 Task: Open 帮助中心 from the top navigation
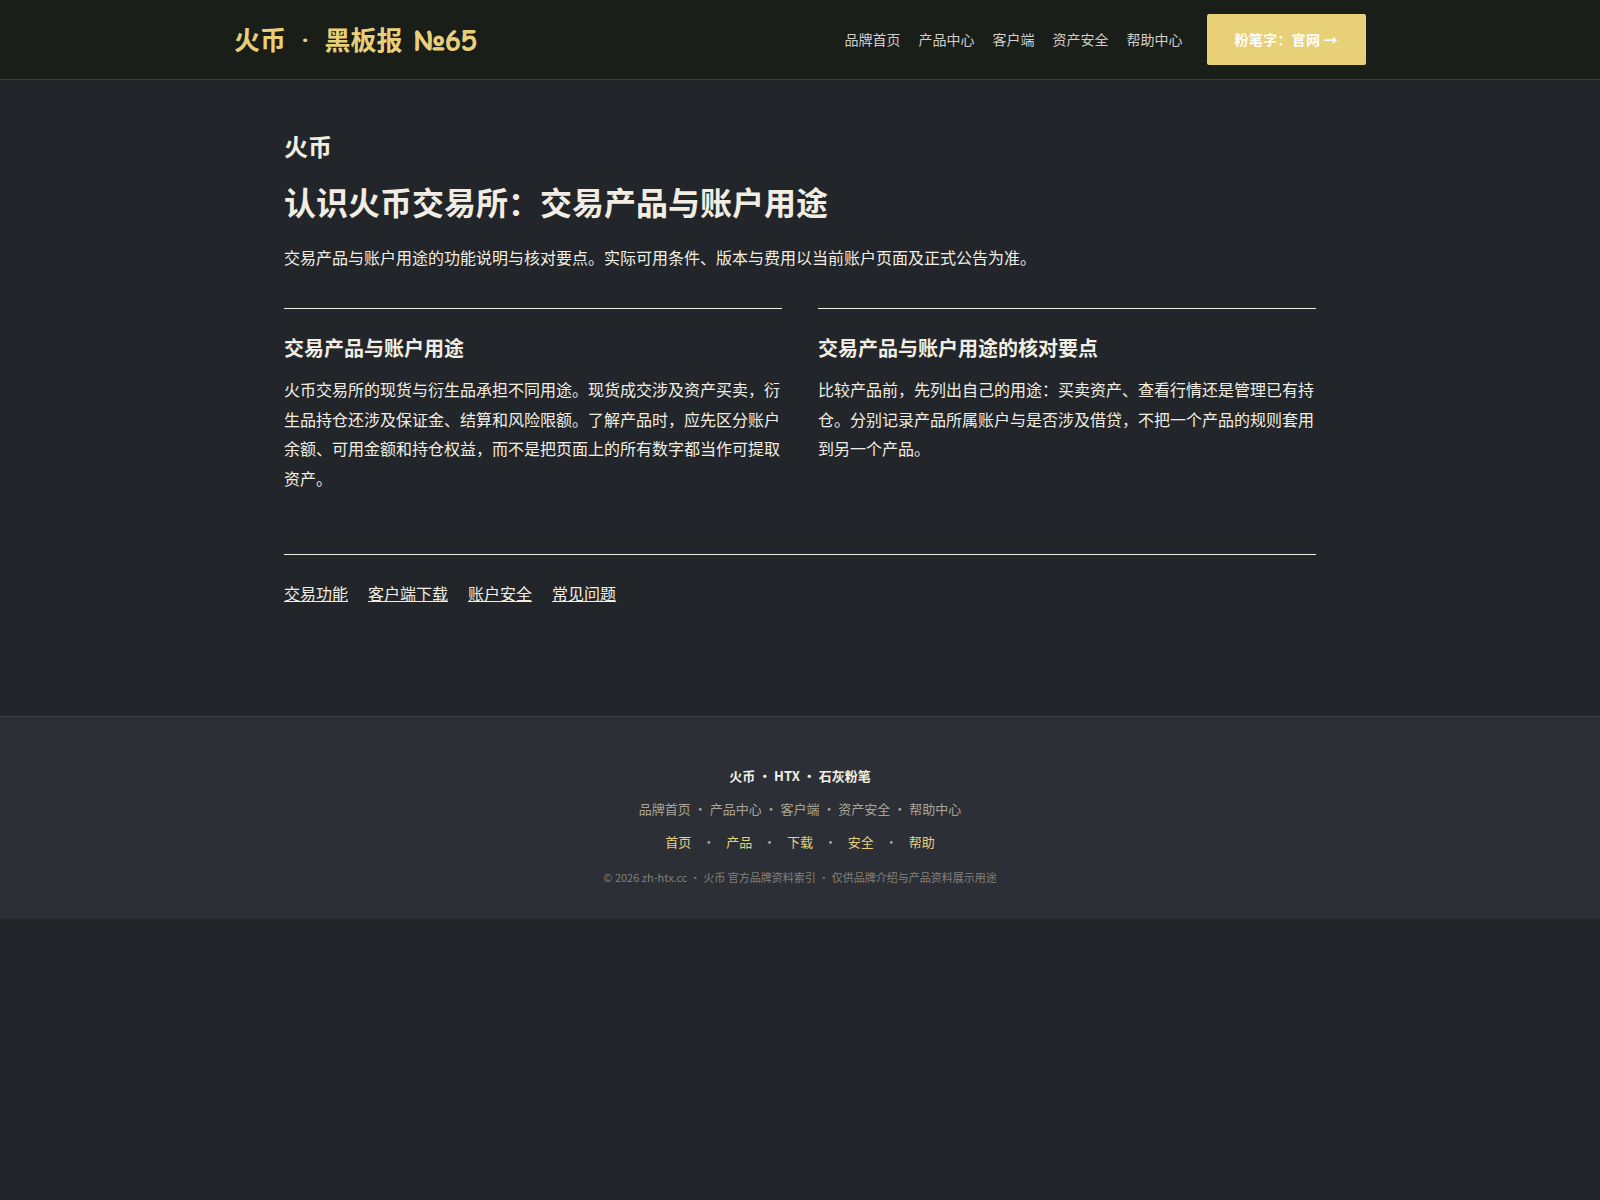point(1154,40)
